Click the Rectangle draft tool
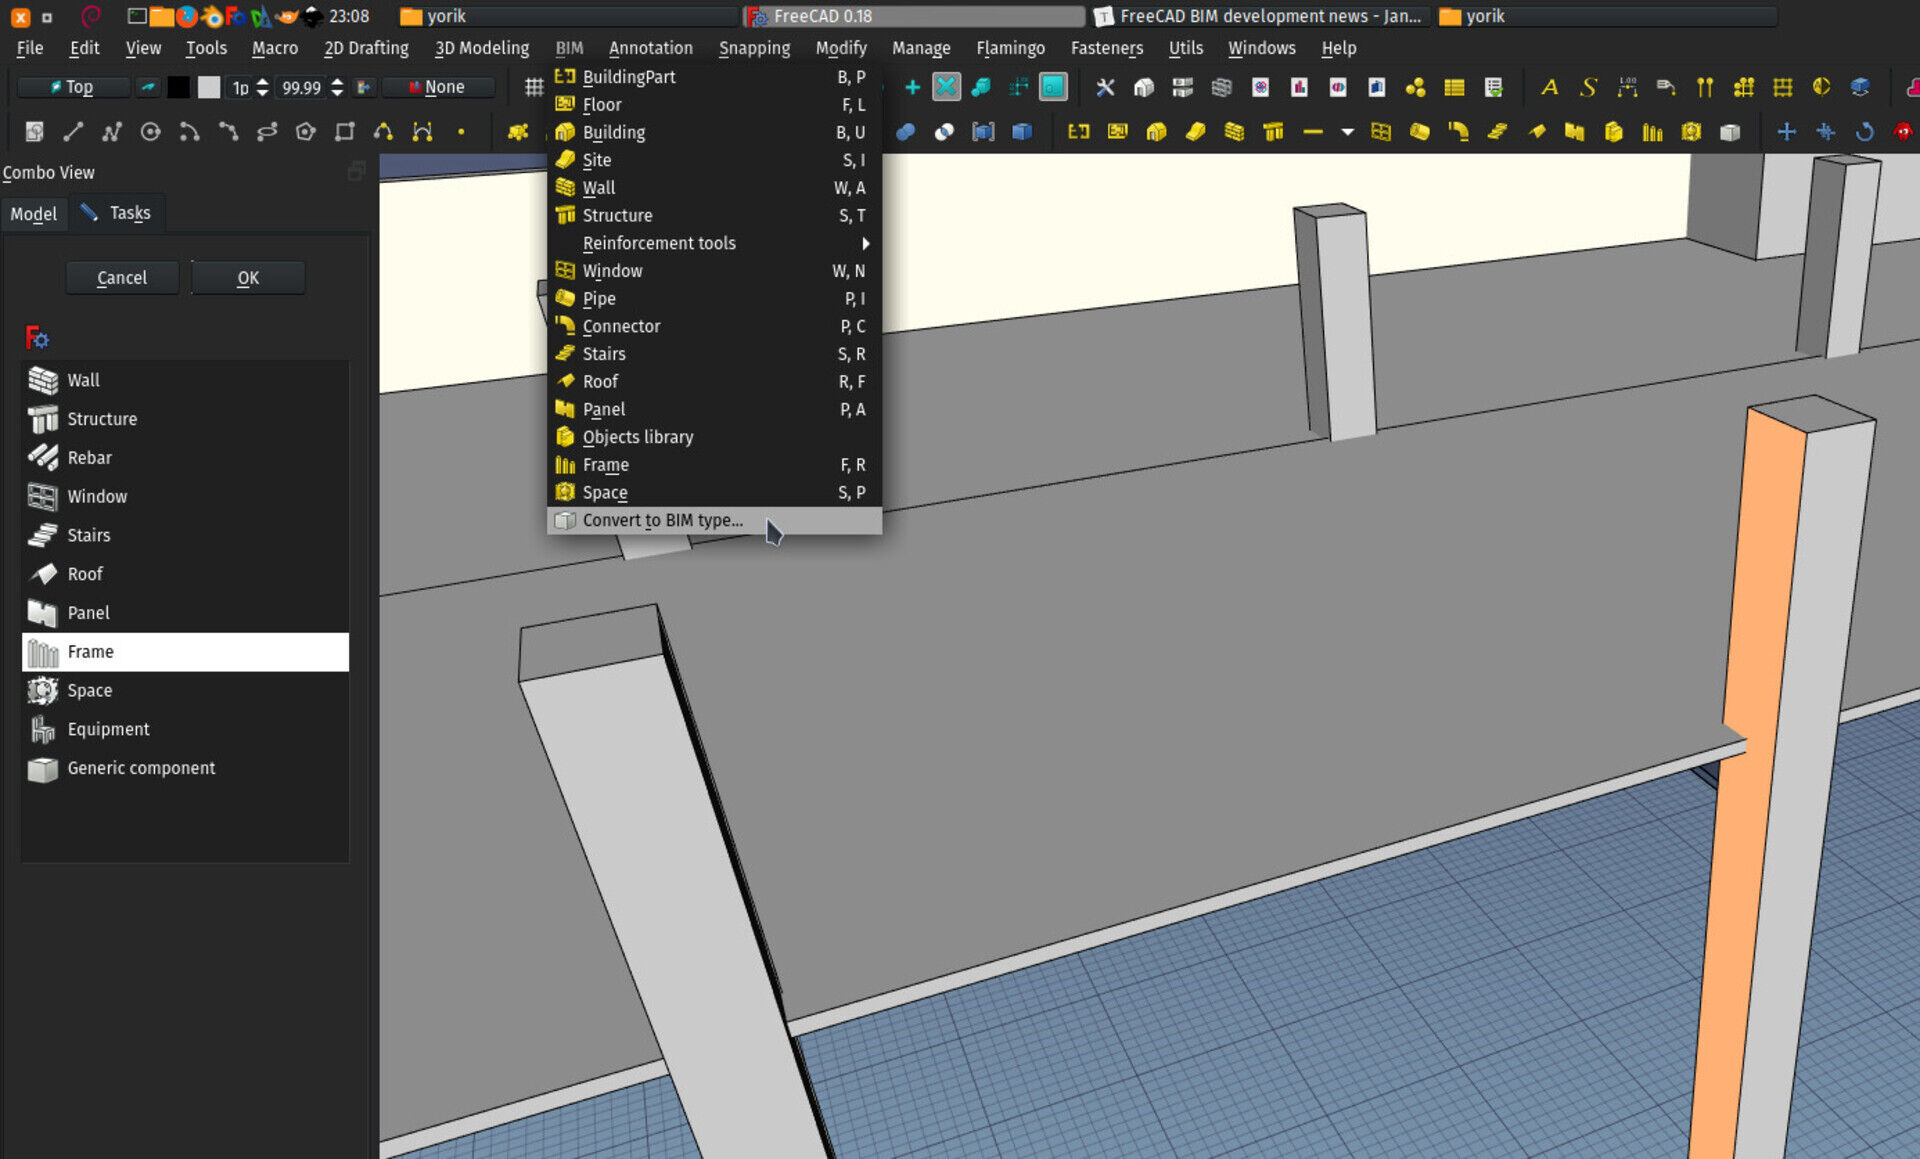The height and width of the screenshot is (1159, 1920). 344,131
